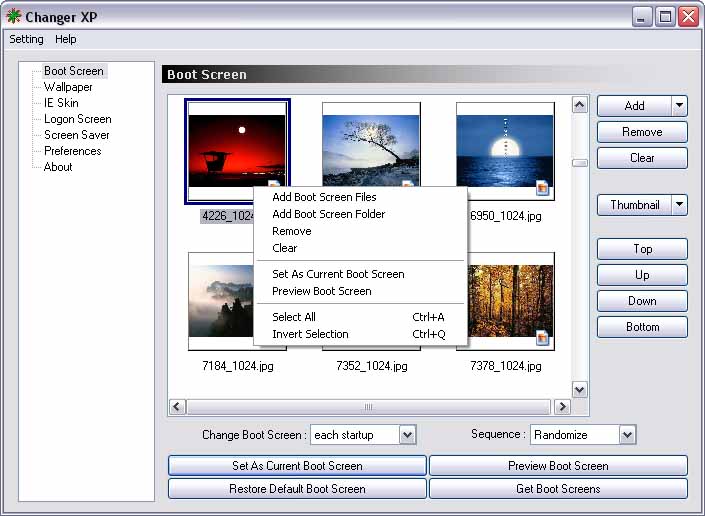Open the Setting menu

tap(26, 39)
